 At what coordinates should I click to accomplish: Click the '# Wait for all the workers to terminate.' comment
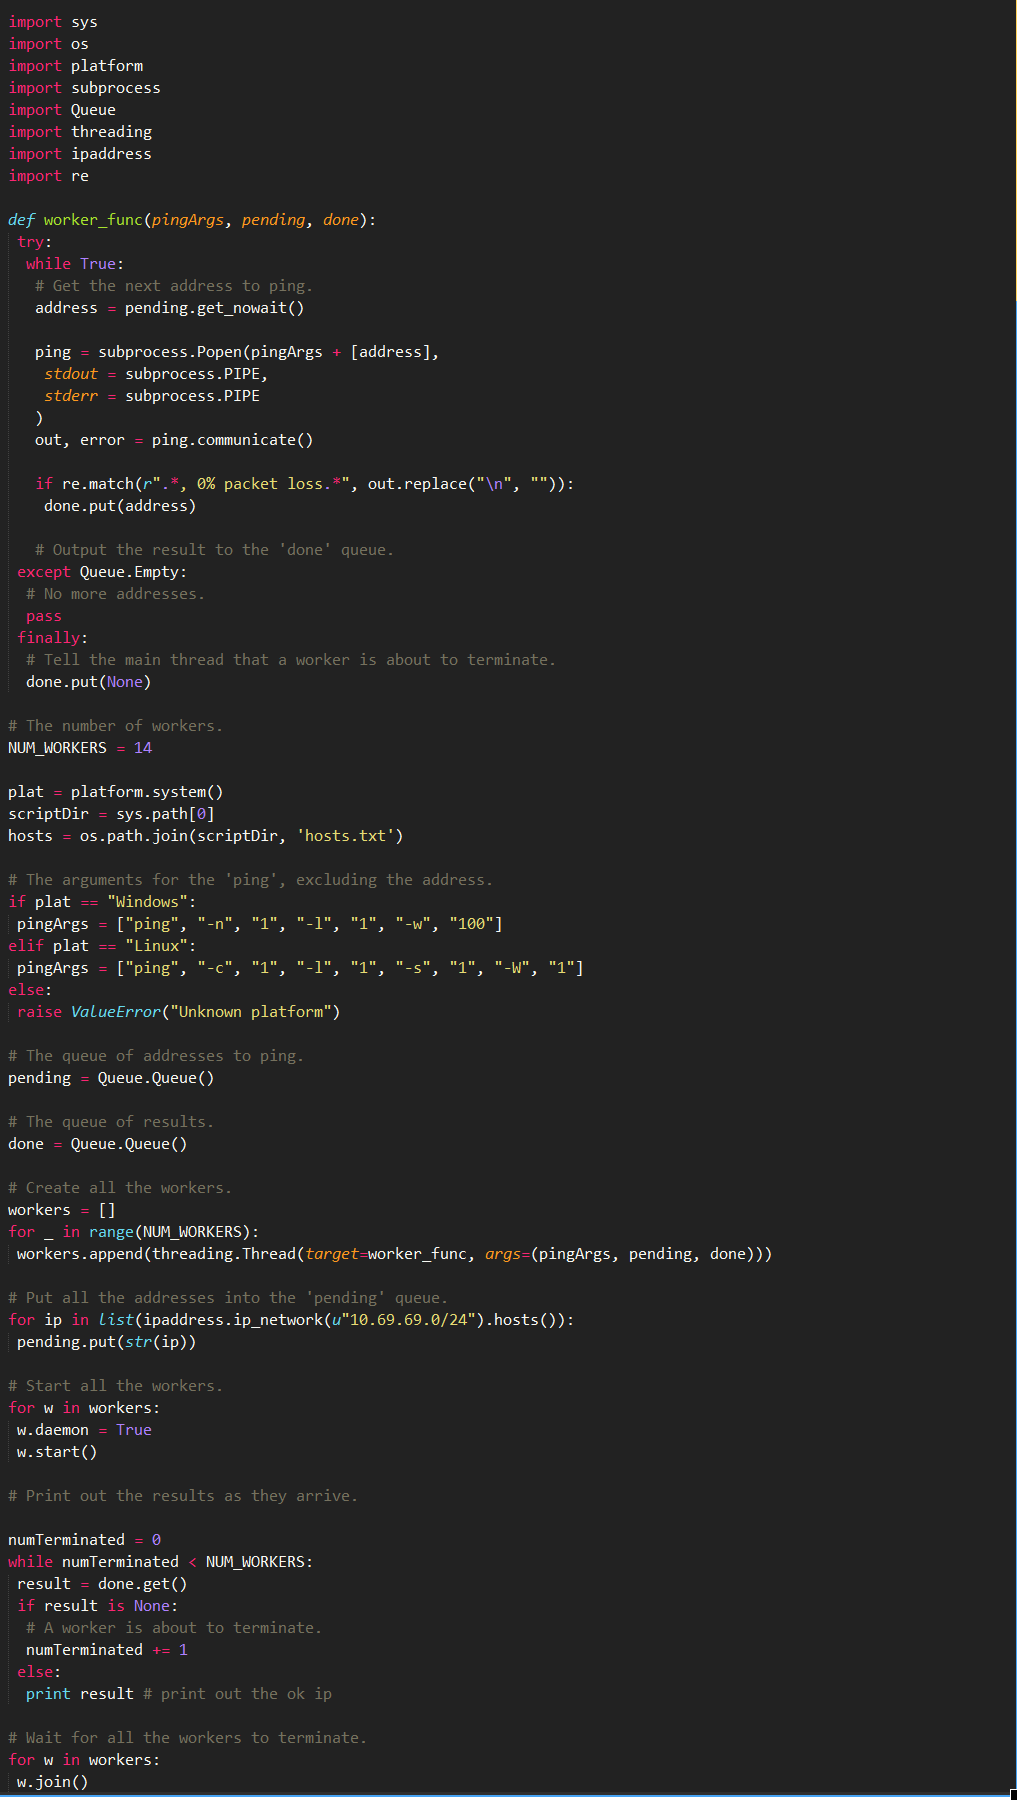(x=187, y=1738)
